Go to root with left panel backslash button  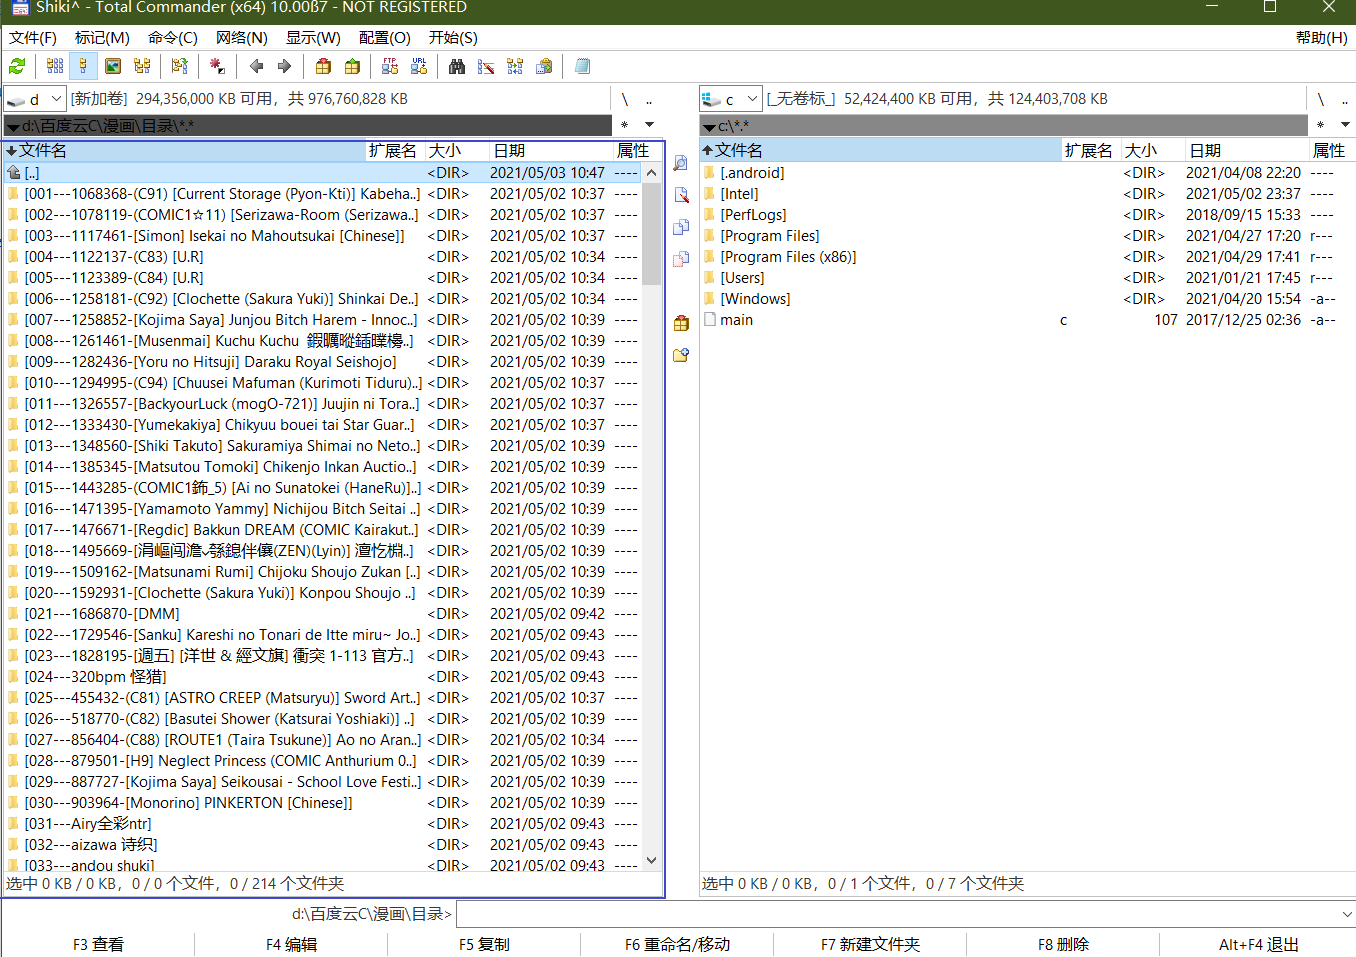625,99
